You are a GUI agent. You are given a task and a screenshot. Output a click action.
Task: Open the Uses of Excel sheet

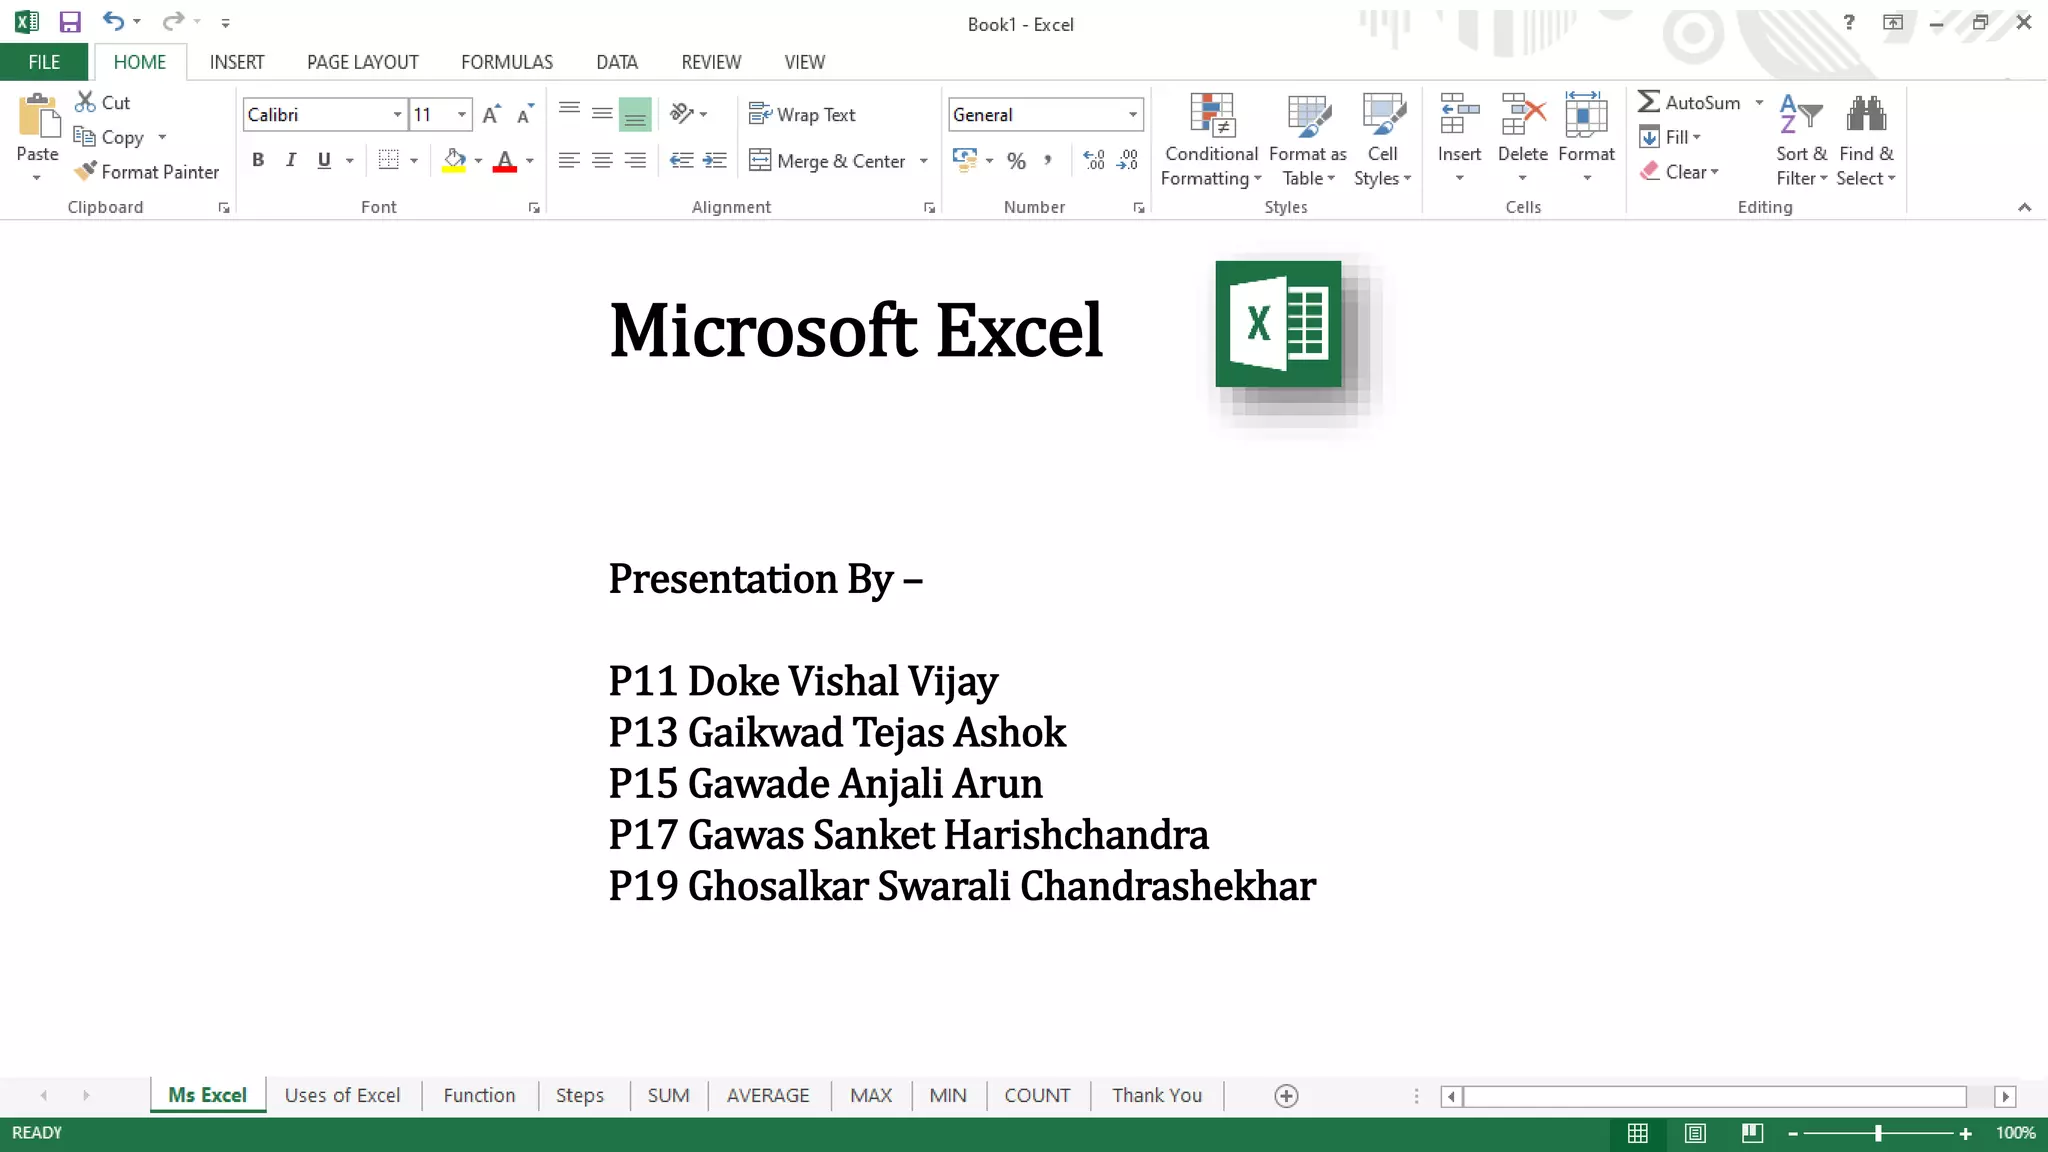coord(342,1095)
